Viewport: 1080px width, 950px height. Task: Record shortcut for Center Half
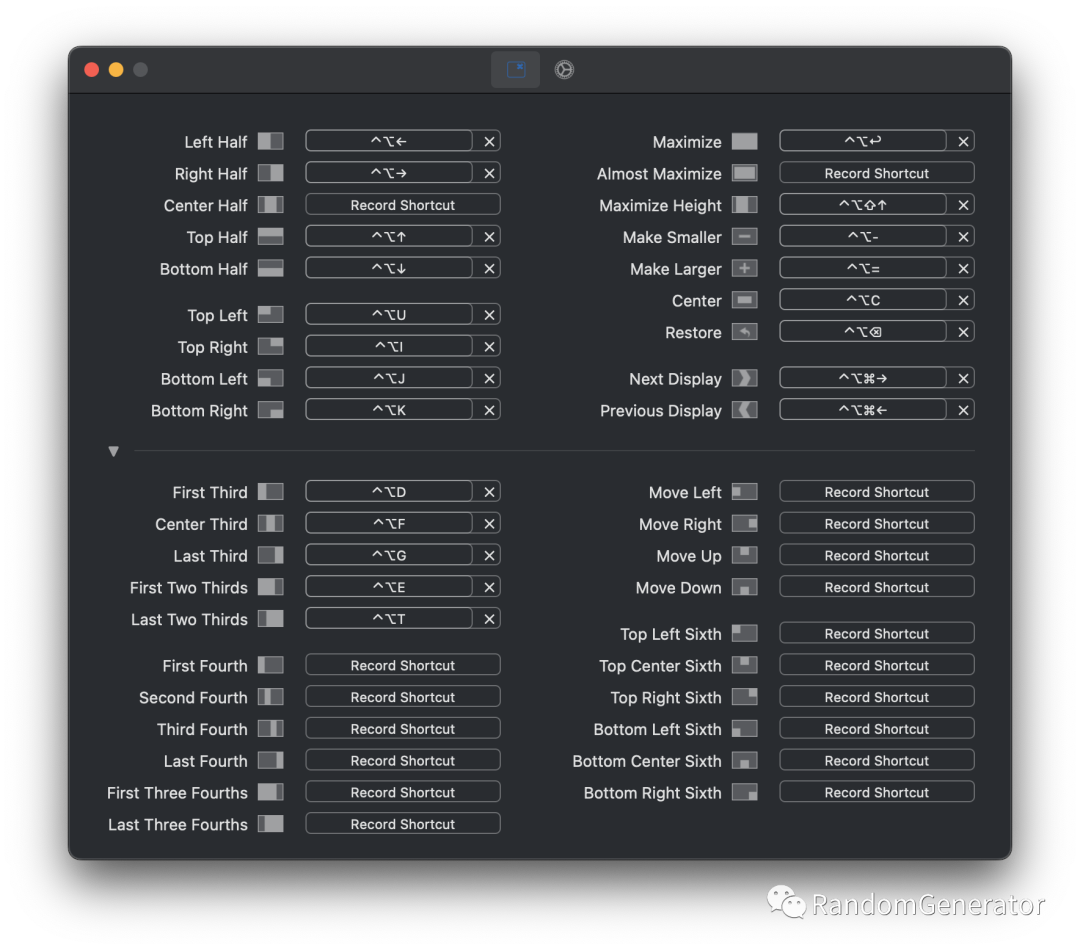(403, 205)
